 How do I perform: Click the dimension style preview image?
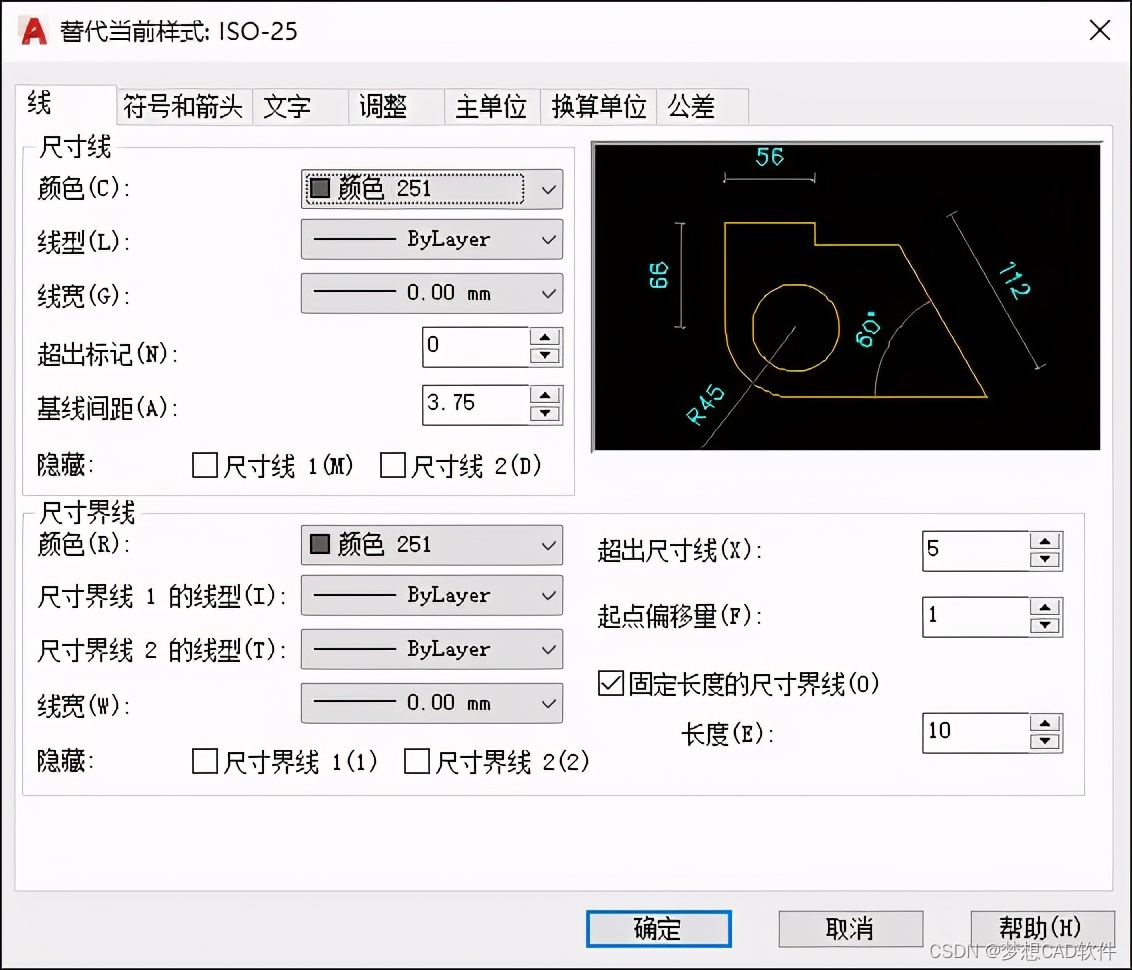pos(847,297)
